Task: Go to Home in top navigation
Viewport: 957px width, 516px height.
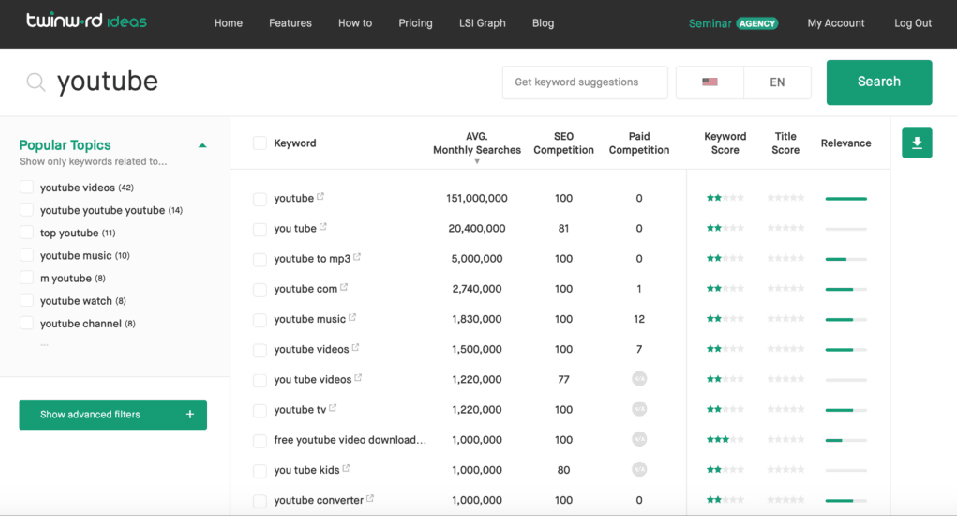Action: tap(228, 23)
